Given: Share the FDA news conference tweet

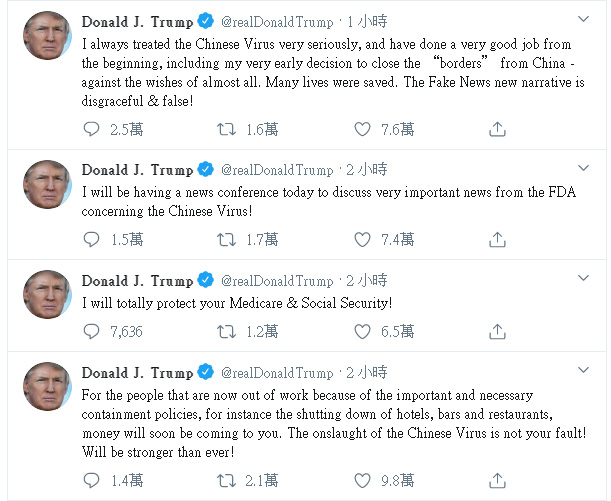Looking at the screenshot, I should click(x=497, y=239).
